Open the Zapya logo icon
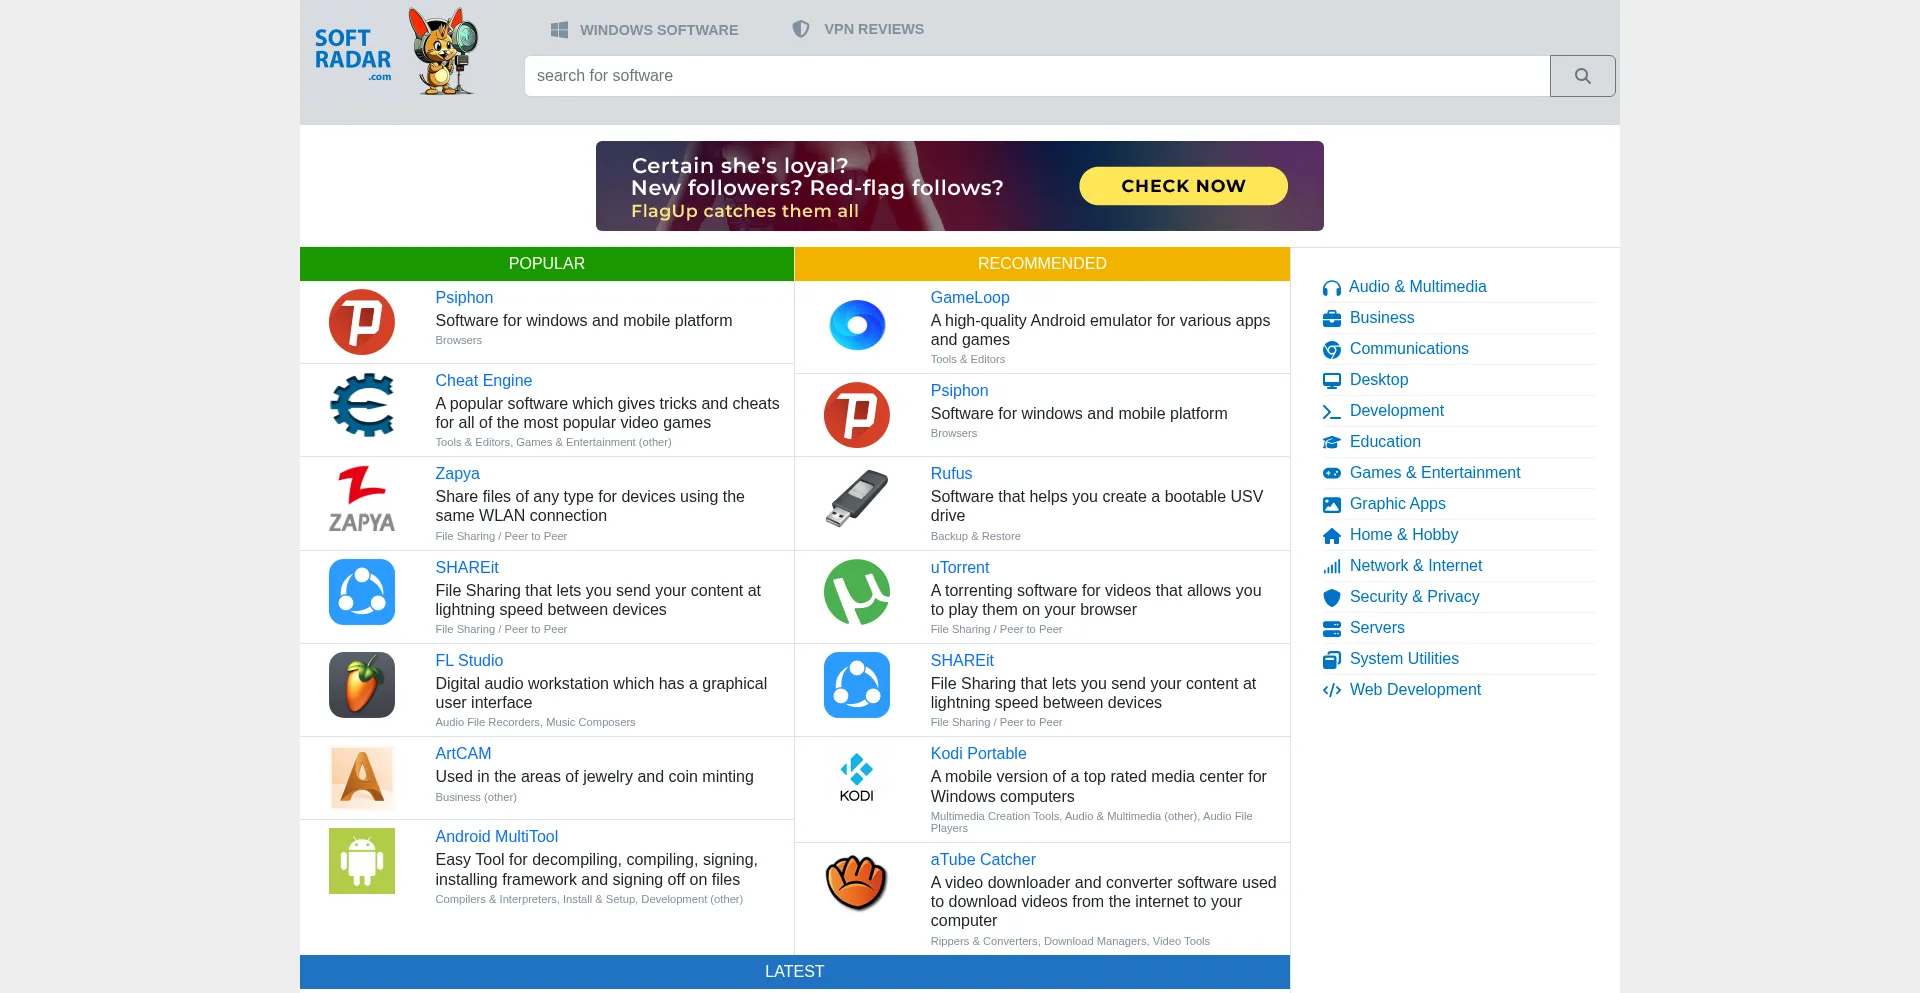The height and width of the screenshot is (993, 1920). tap(361, 499)
